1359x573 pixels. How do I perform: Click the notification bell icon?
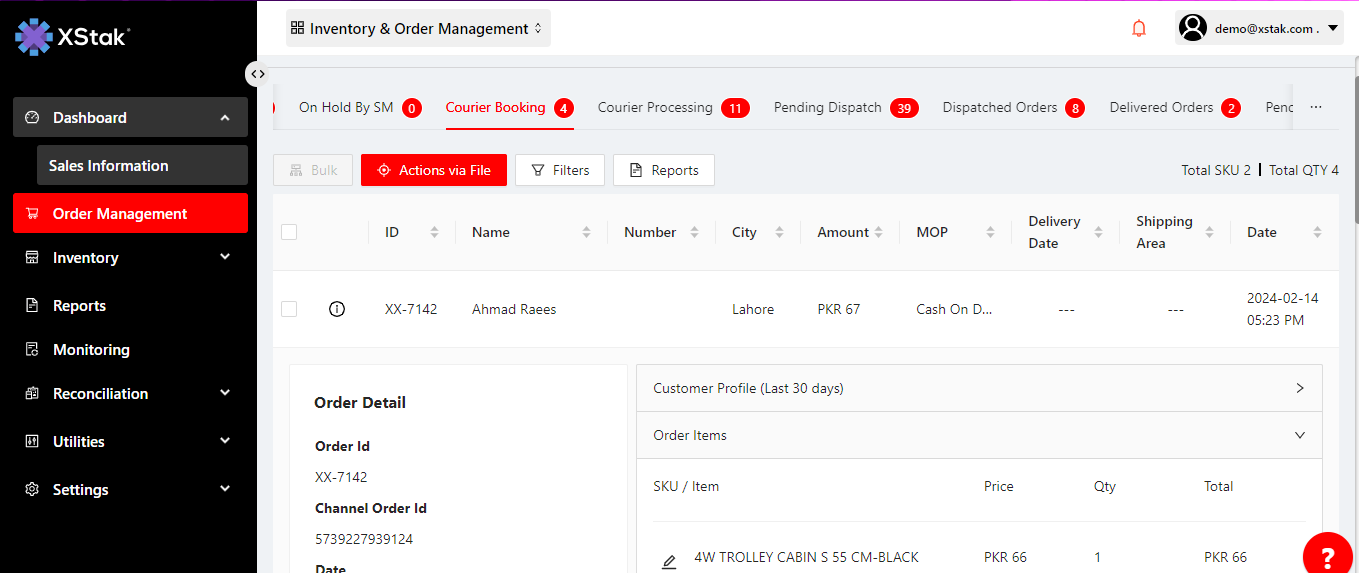tap(1138, 29)
